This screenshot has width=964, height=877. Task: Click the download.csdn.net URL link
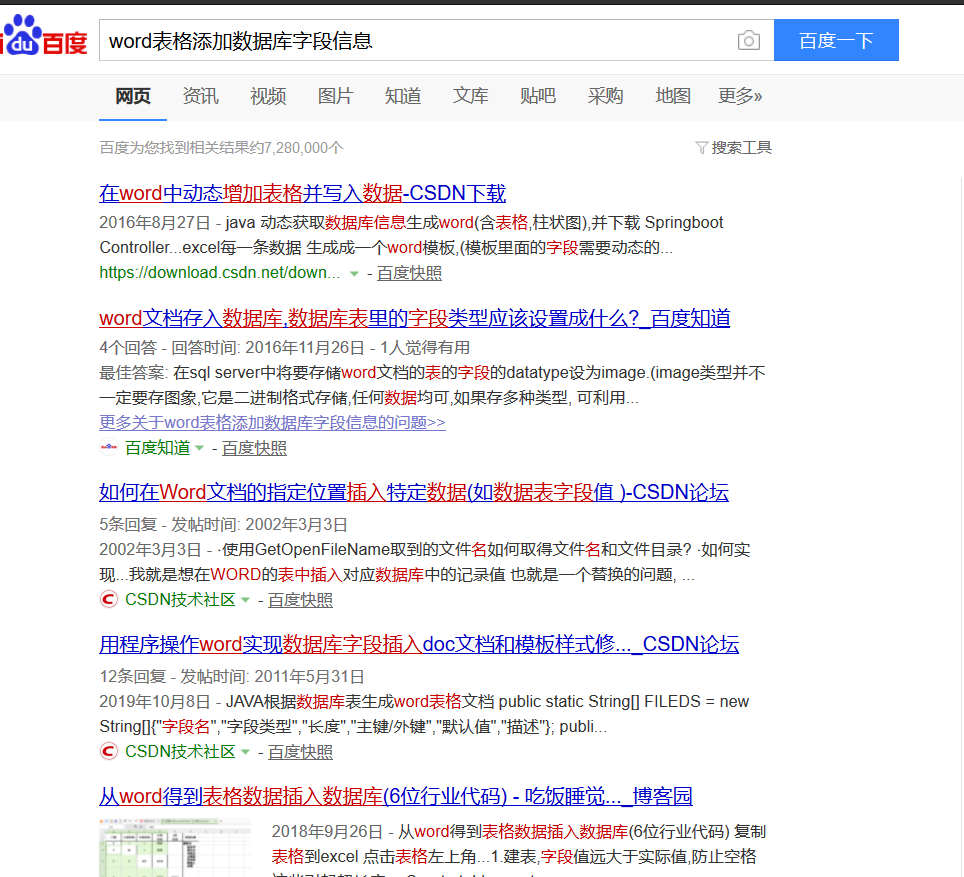click(219, 272)
